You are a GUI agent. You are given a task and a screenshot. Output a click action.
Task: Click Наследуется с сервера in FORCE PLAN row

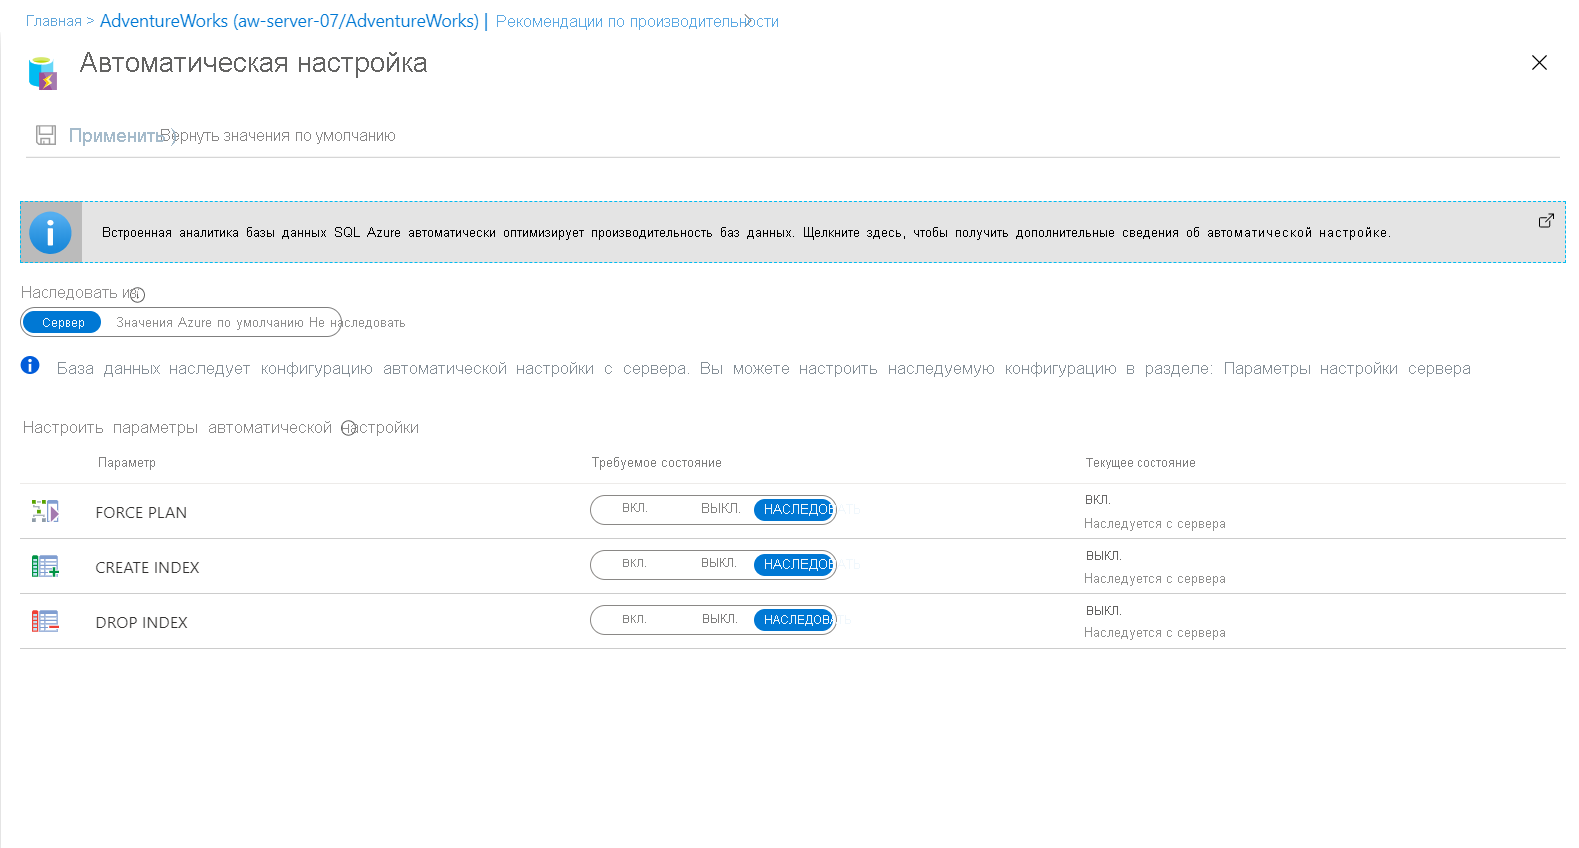(1155, 524)
